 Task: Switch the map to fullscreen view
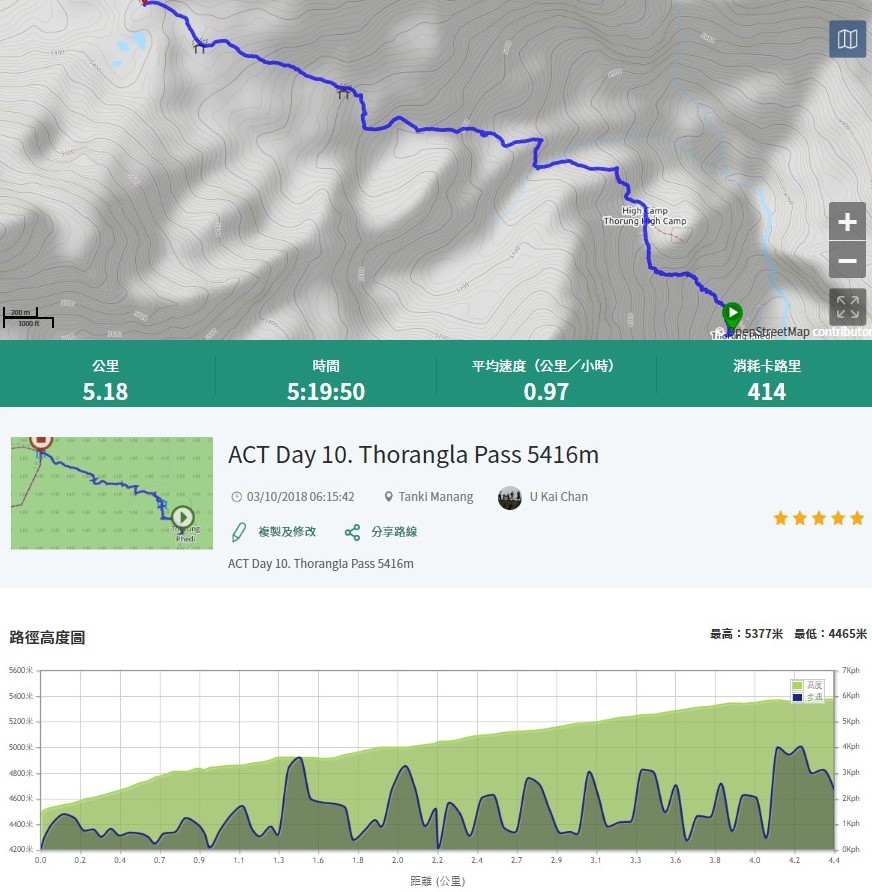coord(847,306)
